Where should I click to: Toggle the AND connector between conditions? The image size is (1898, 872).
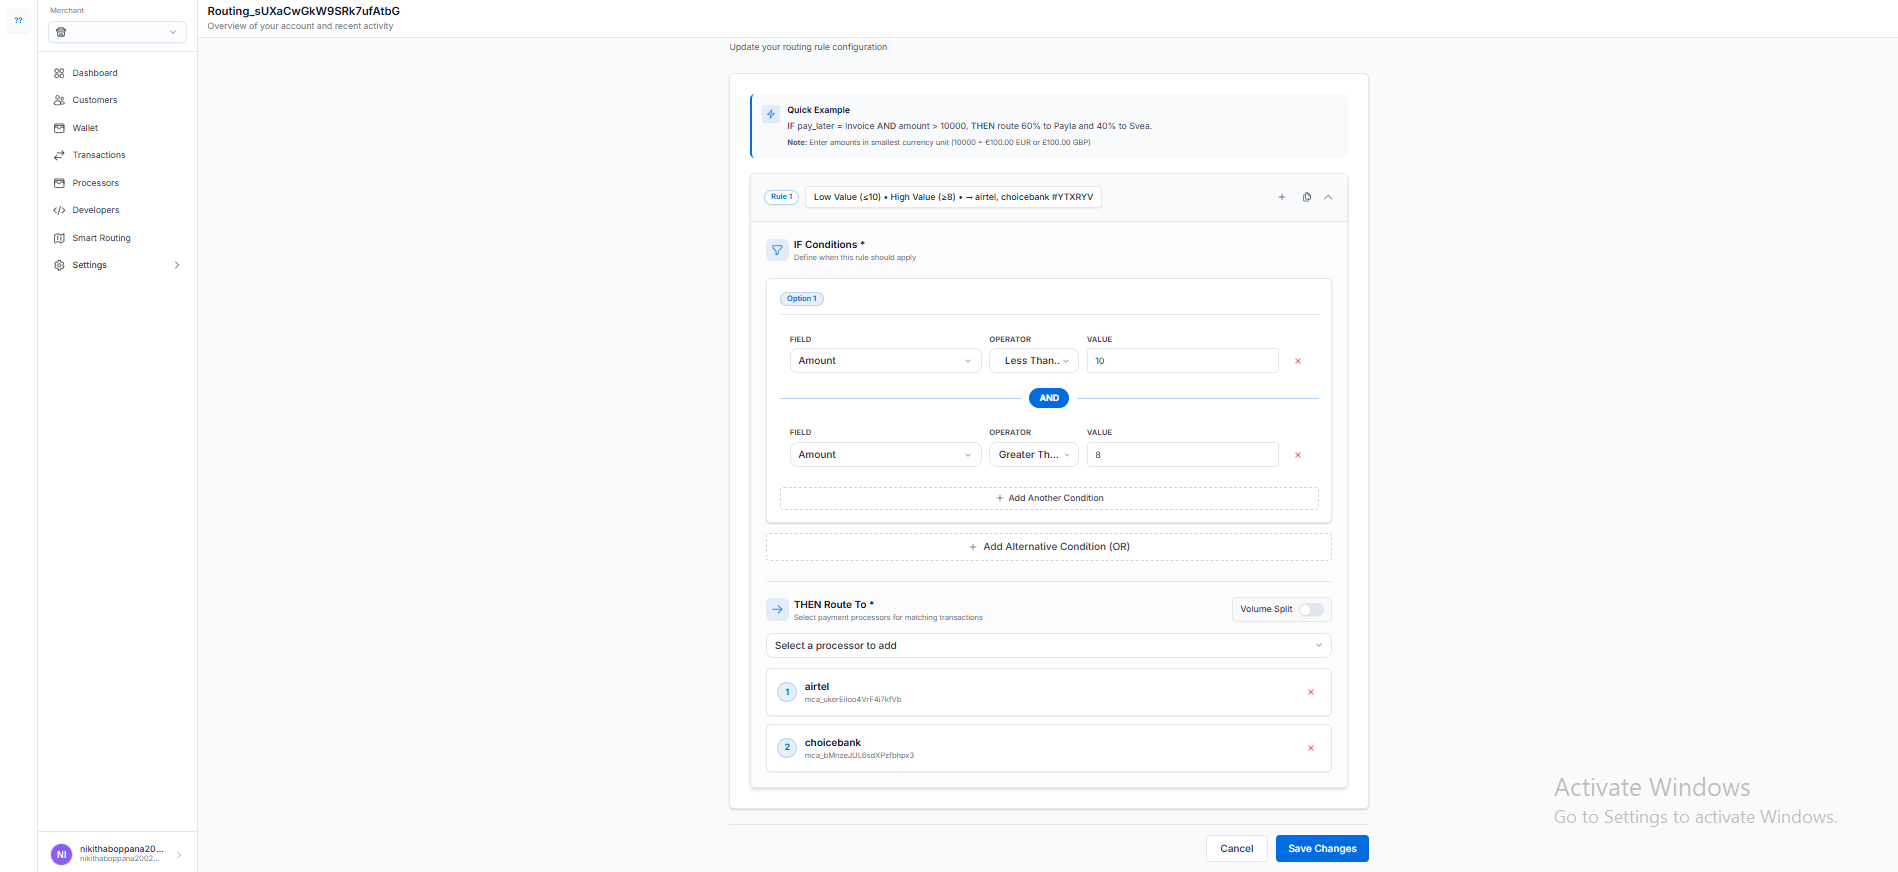(x=1048, y=398)
